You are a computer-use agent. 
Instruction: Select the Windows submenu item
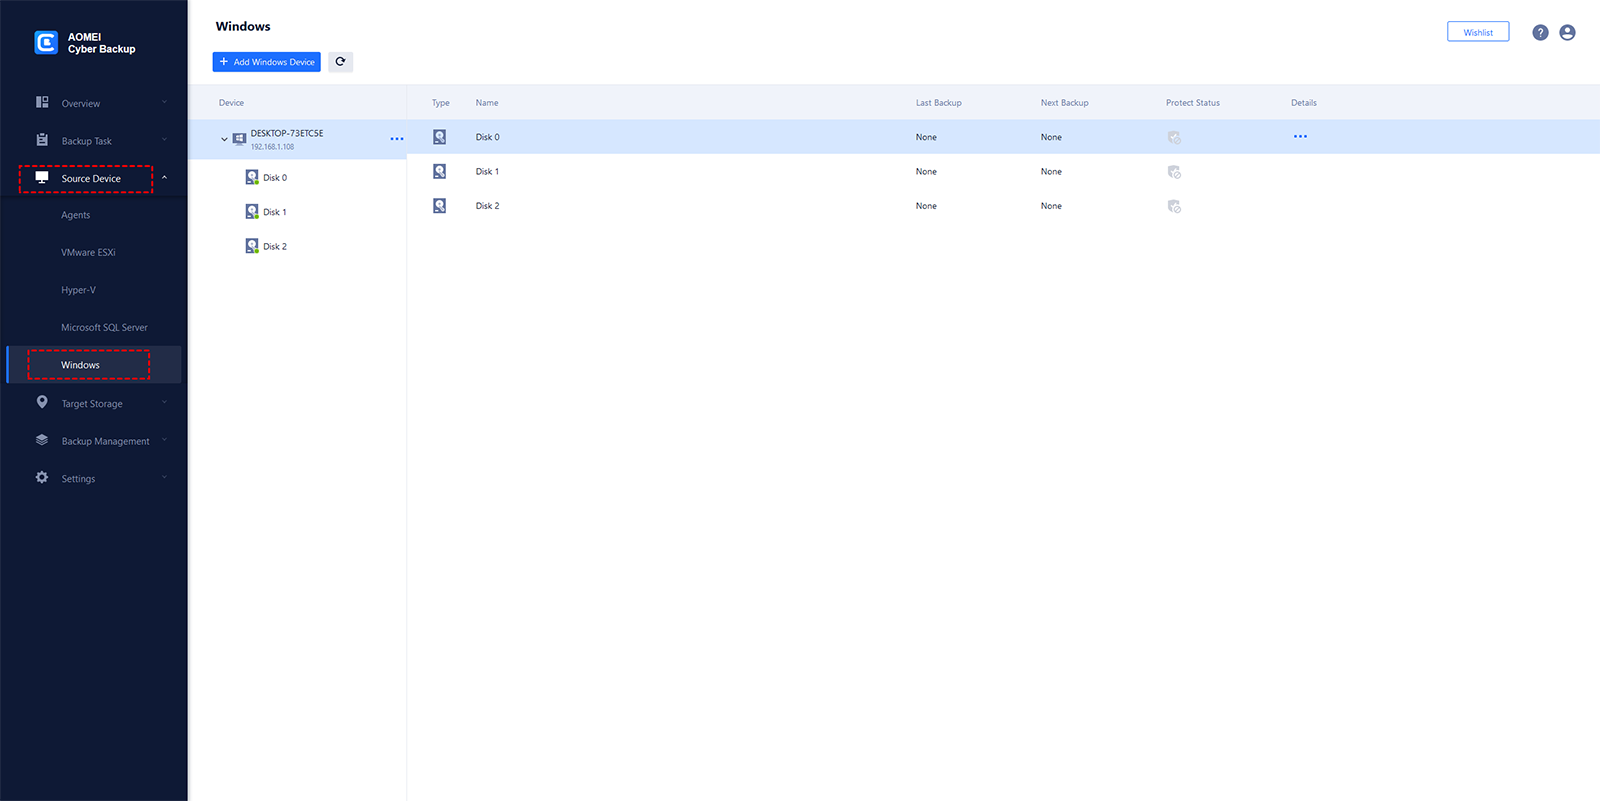pyautogui.click(x=80, y=365)
